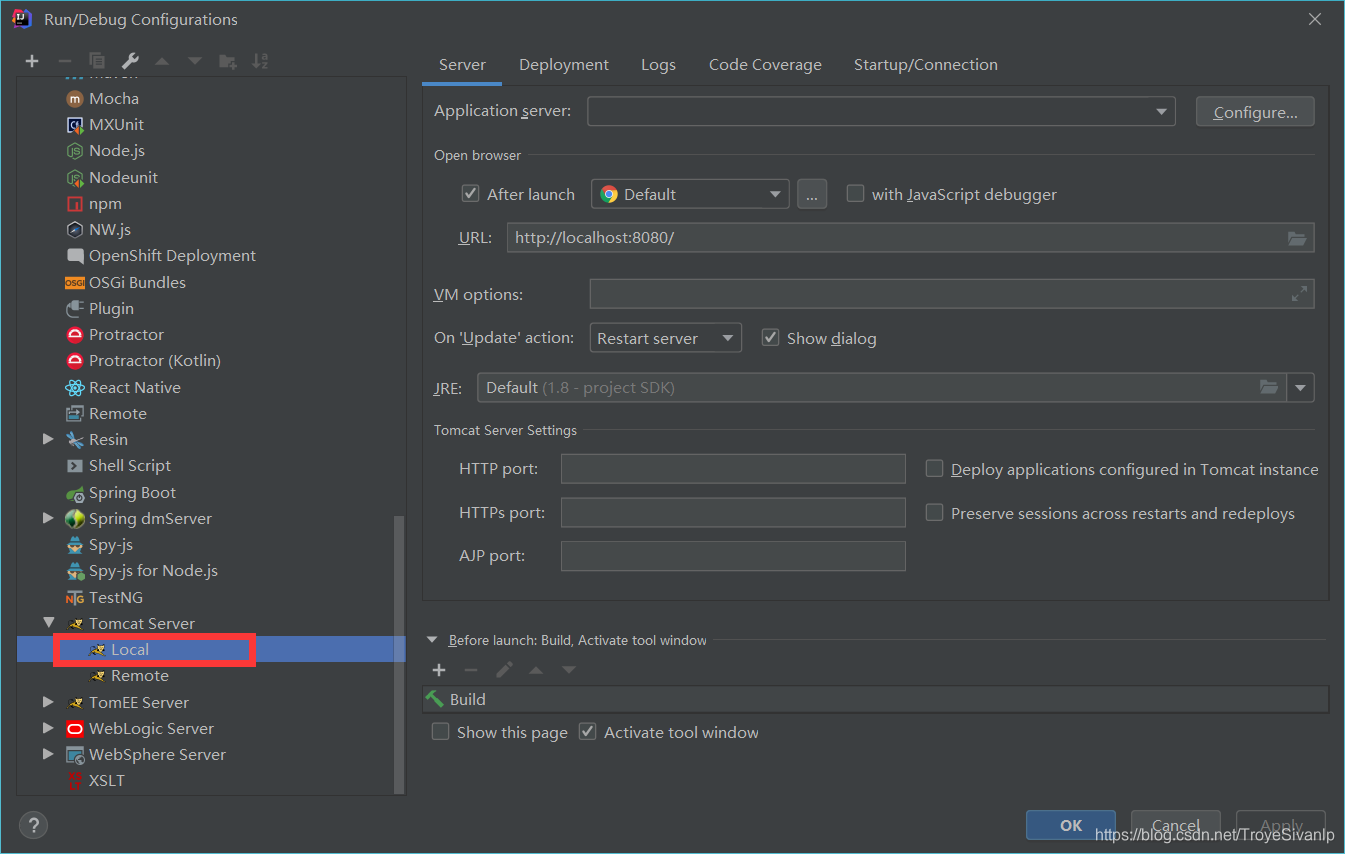Open Edit defaults wrench icon
Viewport: 1345px width, 854px height.
[130, 61]
